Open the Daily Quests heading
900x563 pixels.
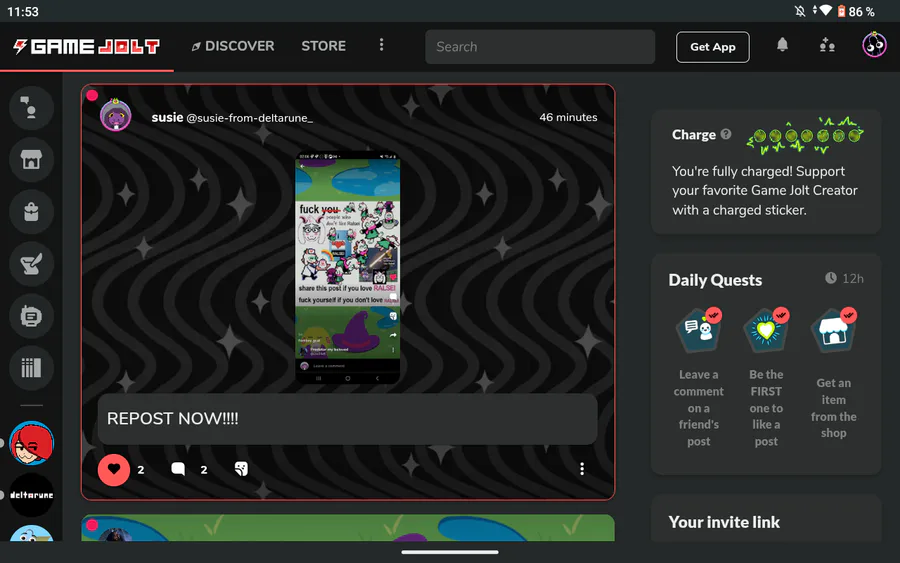715,280
